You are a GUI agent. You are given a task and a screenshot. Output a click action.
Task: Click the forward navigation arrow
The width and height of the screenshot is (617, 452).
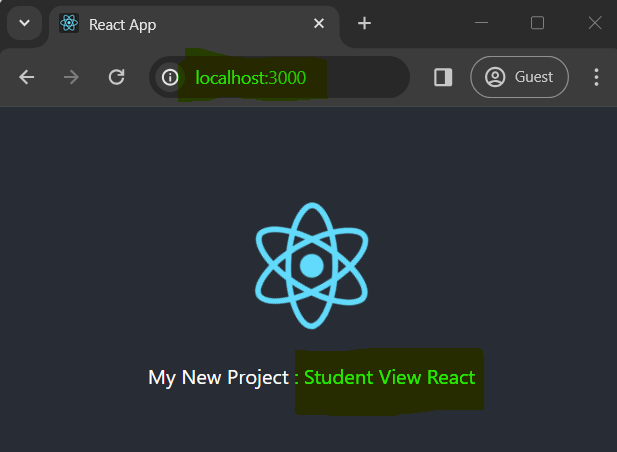71,77
